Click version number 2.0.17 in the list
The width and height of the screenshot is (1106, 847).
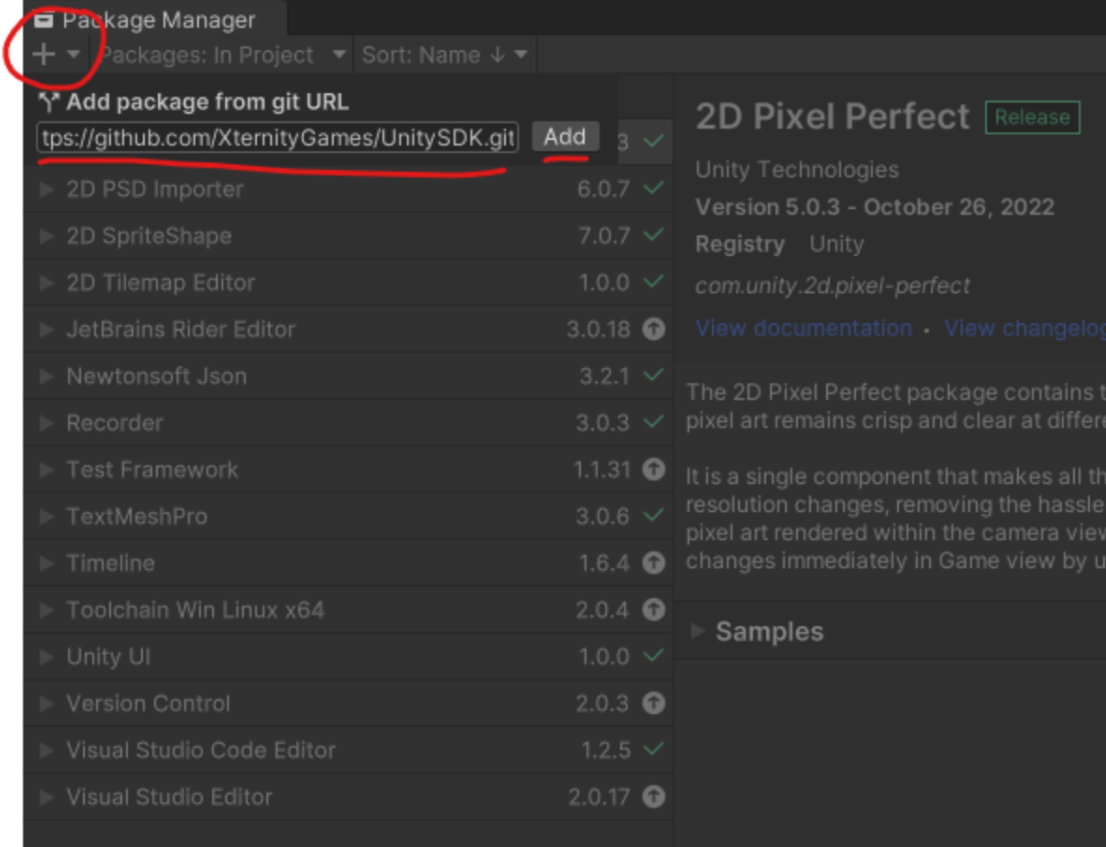tap(599, 797)
